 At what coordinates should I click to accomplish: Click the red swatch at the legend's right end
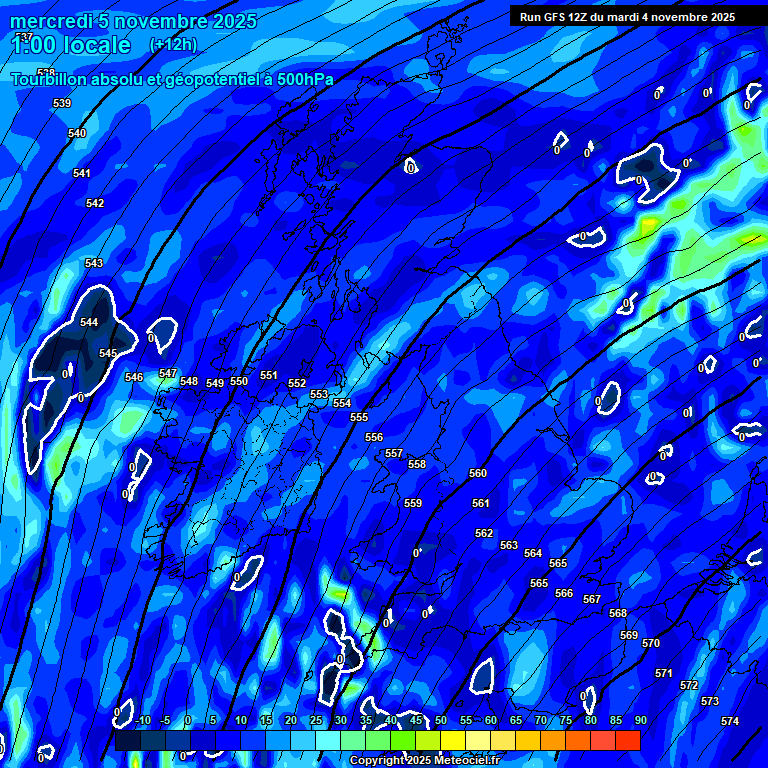pyautogui.click(x=627, y=741)
